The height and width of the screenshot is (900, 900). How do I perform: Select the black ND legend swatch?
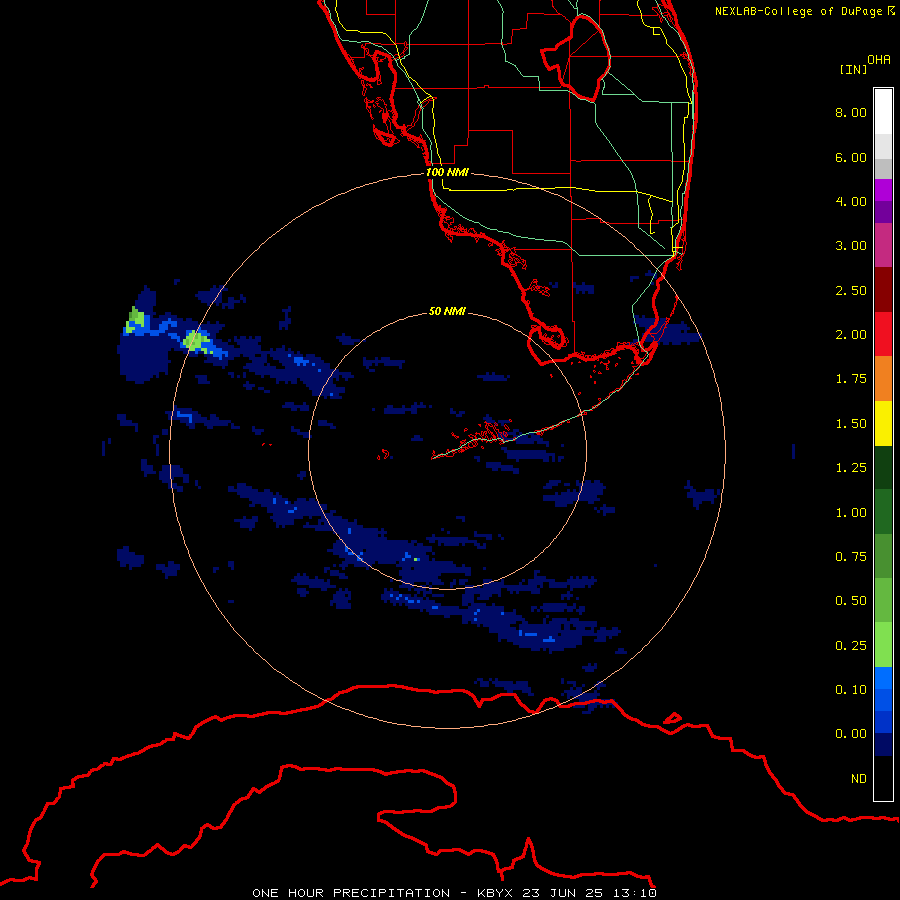(x=883, y=778)
